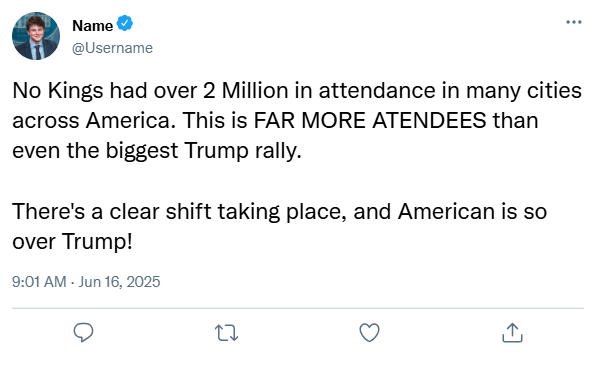The width and height of the screenshot is (596, 369).
Task: Click the reply speech bubble icon
Action: click(x=83, y=333)
